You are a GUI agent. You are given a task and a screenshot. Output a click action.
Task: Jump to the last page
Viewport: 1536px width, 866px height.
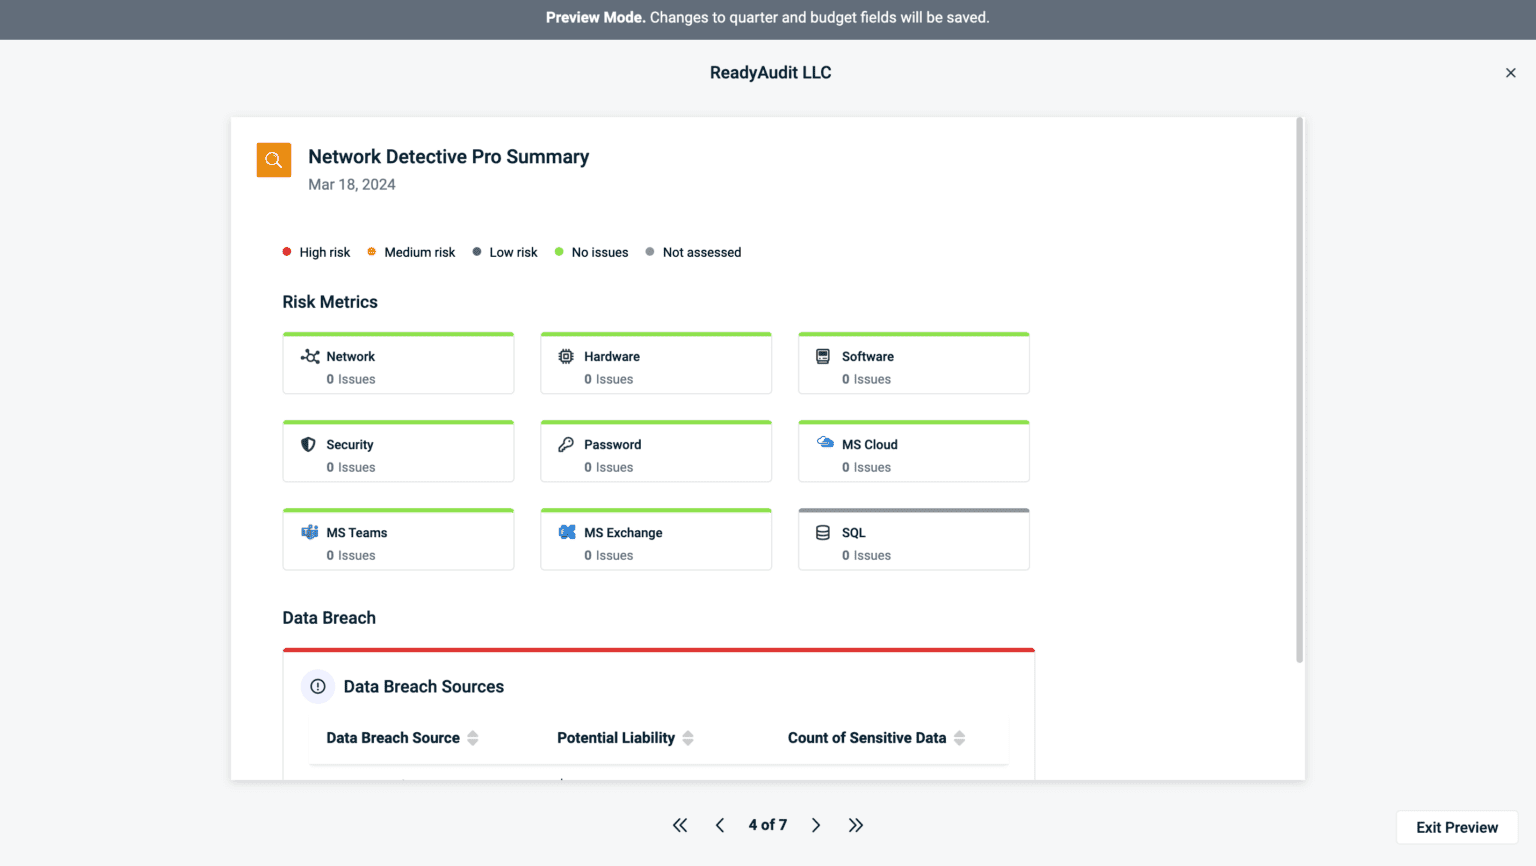click(856, 824)
